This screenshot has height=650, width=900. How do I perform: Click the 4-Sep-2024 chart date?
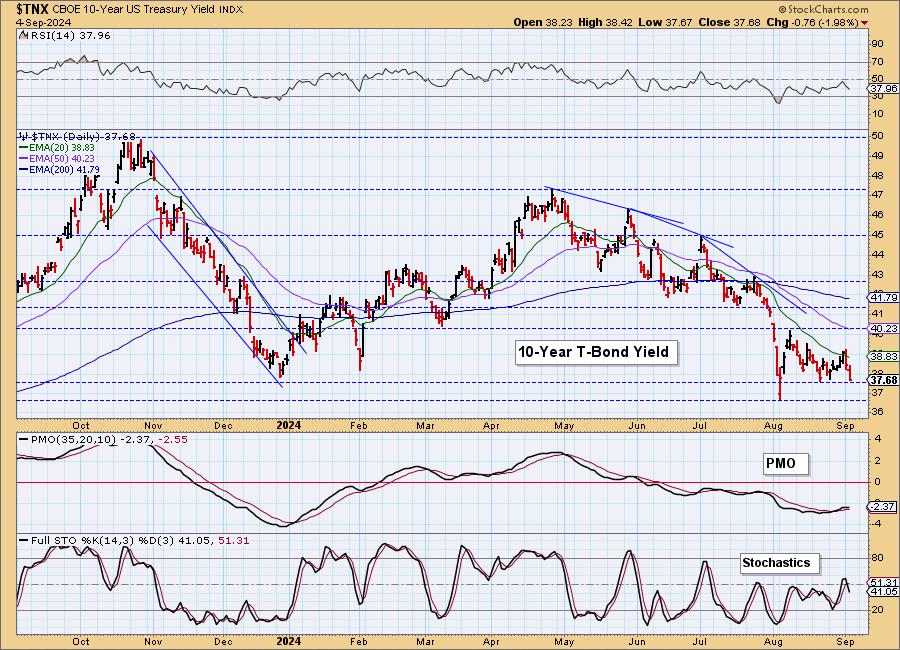tap(44, 22)
